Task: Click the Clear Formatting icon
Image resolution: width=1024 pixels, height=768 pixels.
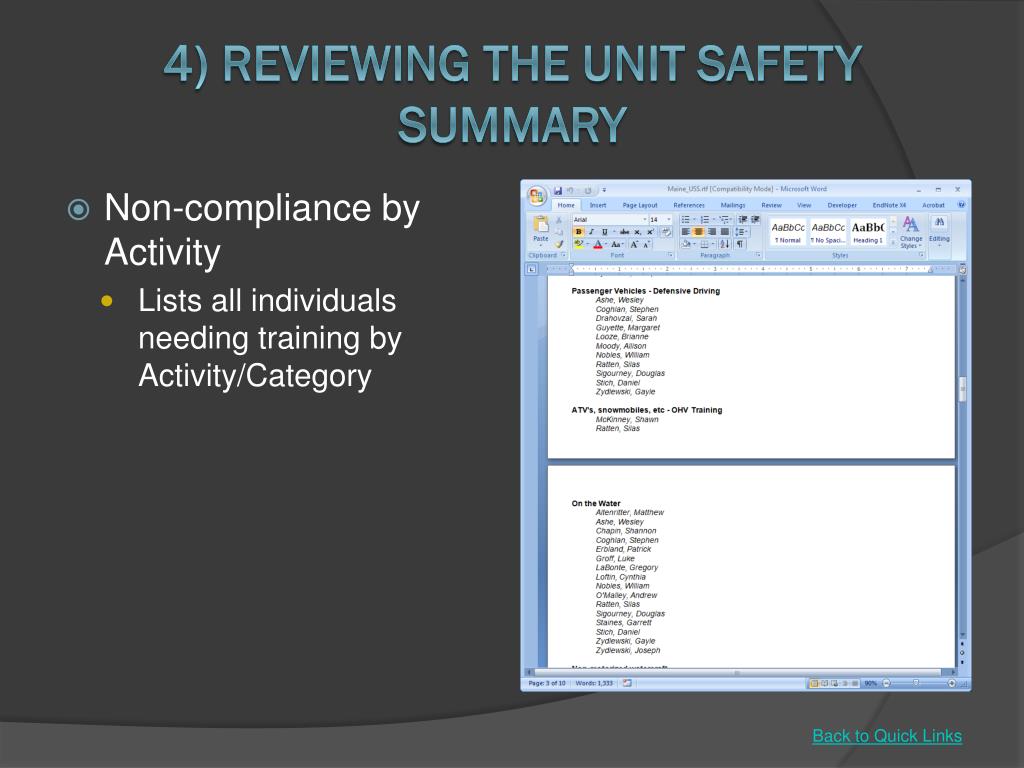Action: (666, 232)
